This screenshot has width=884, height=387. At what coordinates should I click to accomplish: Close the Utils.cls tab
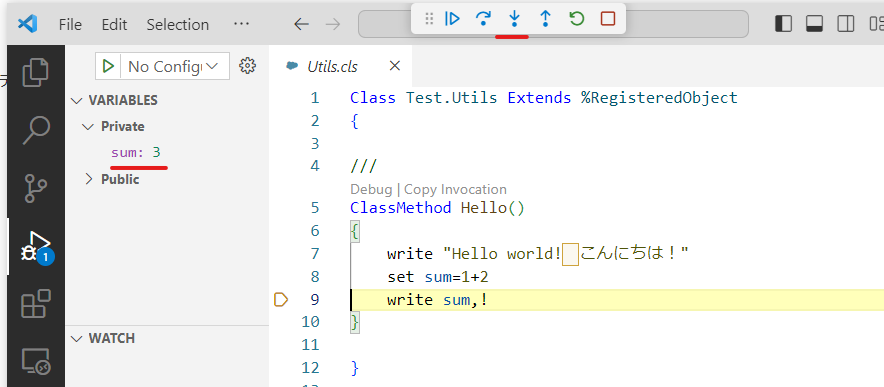click(x=395, y=66)
